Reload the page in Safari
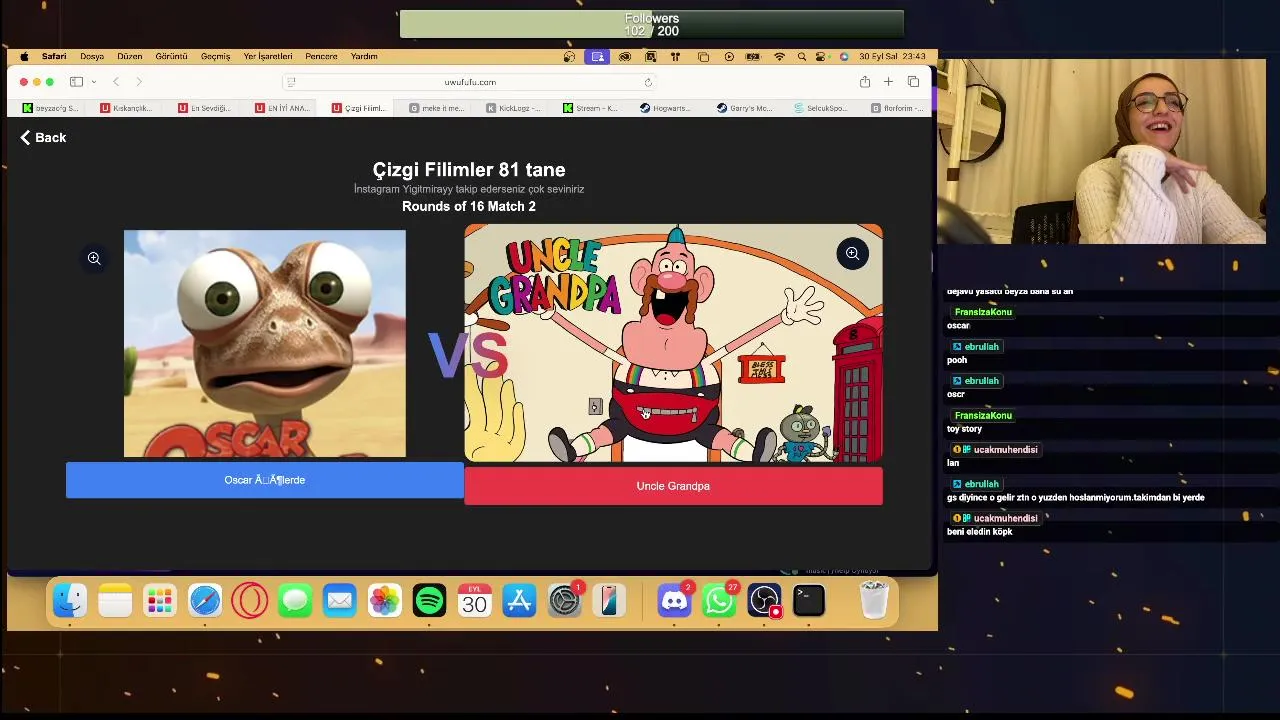1280x720 pixels. pos(648,82)
